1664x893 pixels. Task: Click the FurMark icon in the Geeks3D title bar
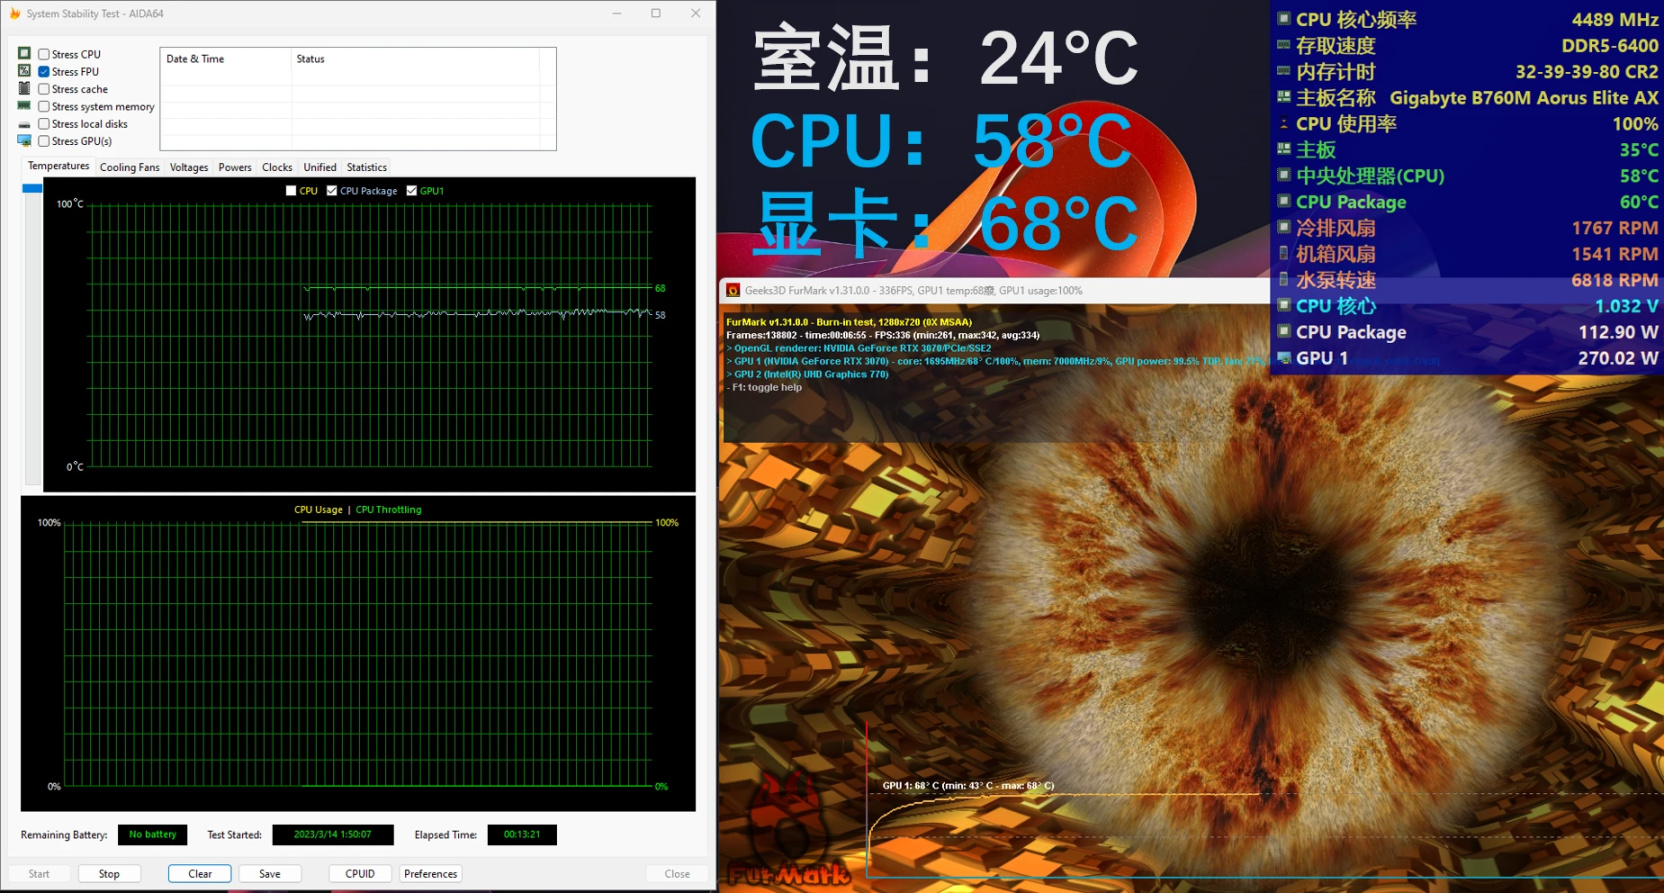733,290
